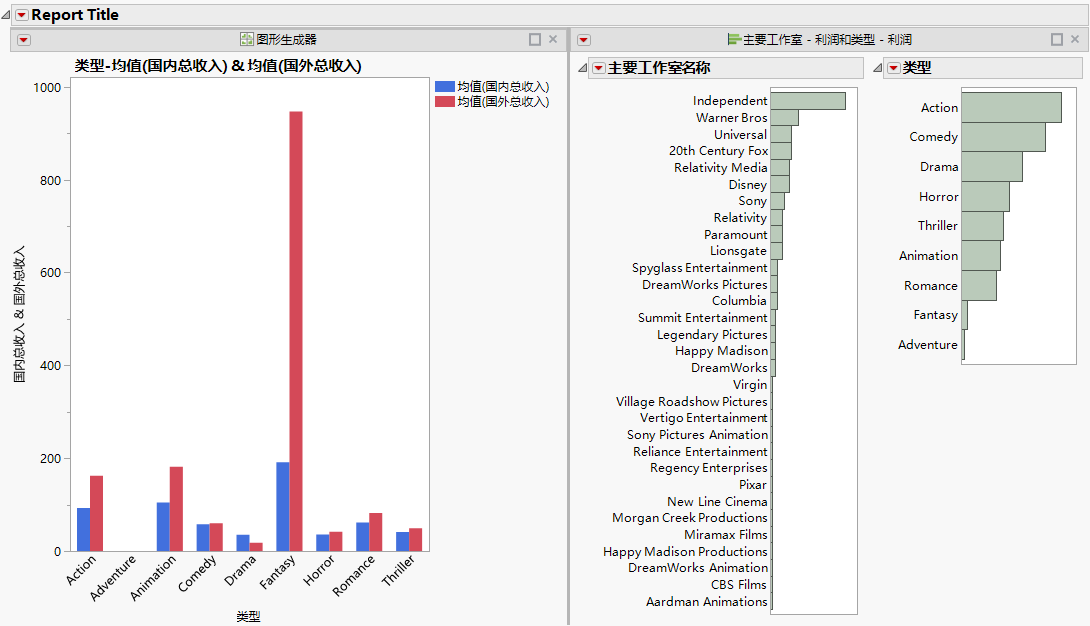Click the Pixar studio label

pos(753,485)
